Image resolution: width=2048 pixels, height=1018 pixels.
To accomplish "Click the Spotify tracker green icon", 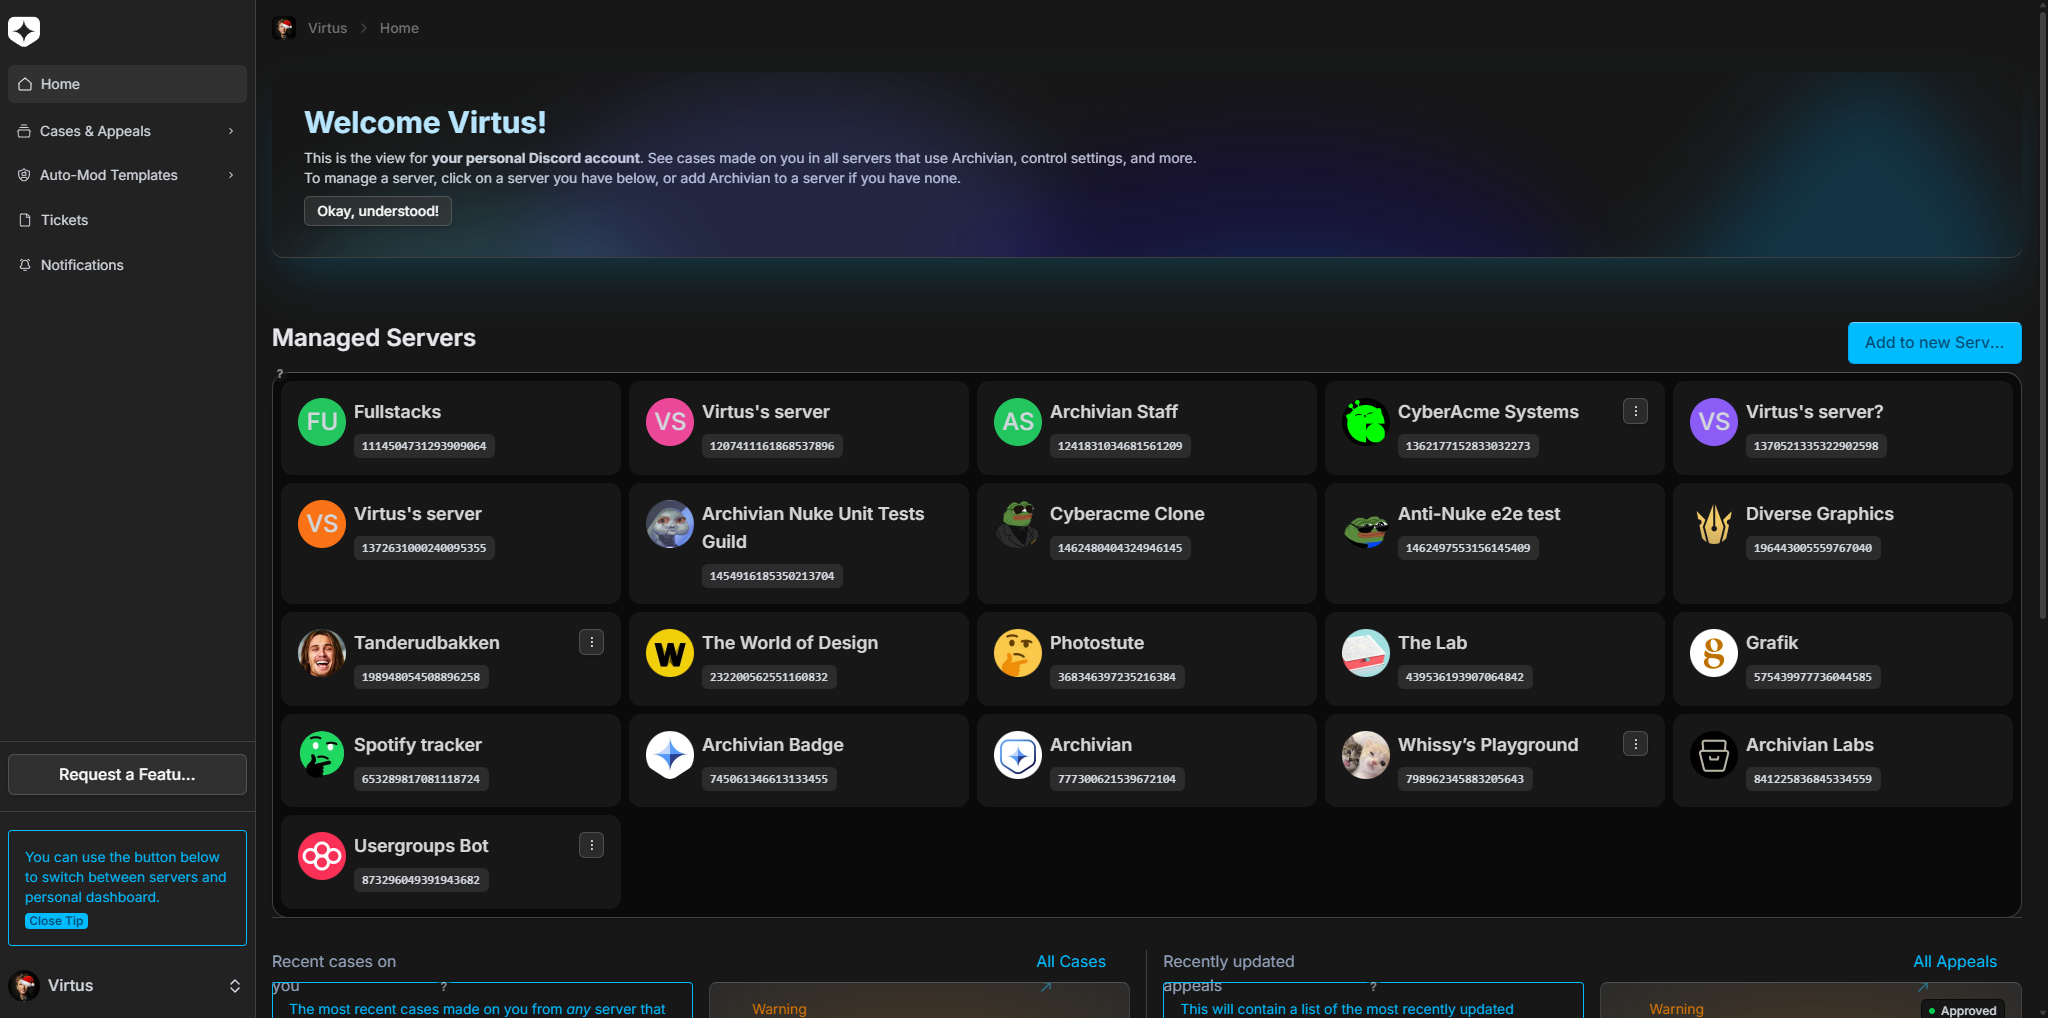I will pos(322,755).
